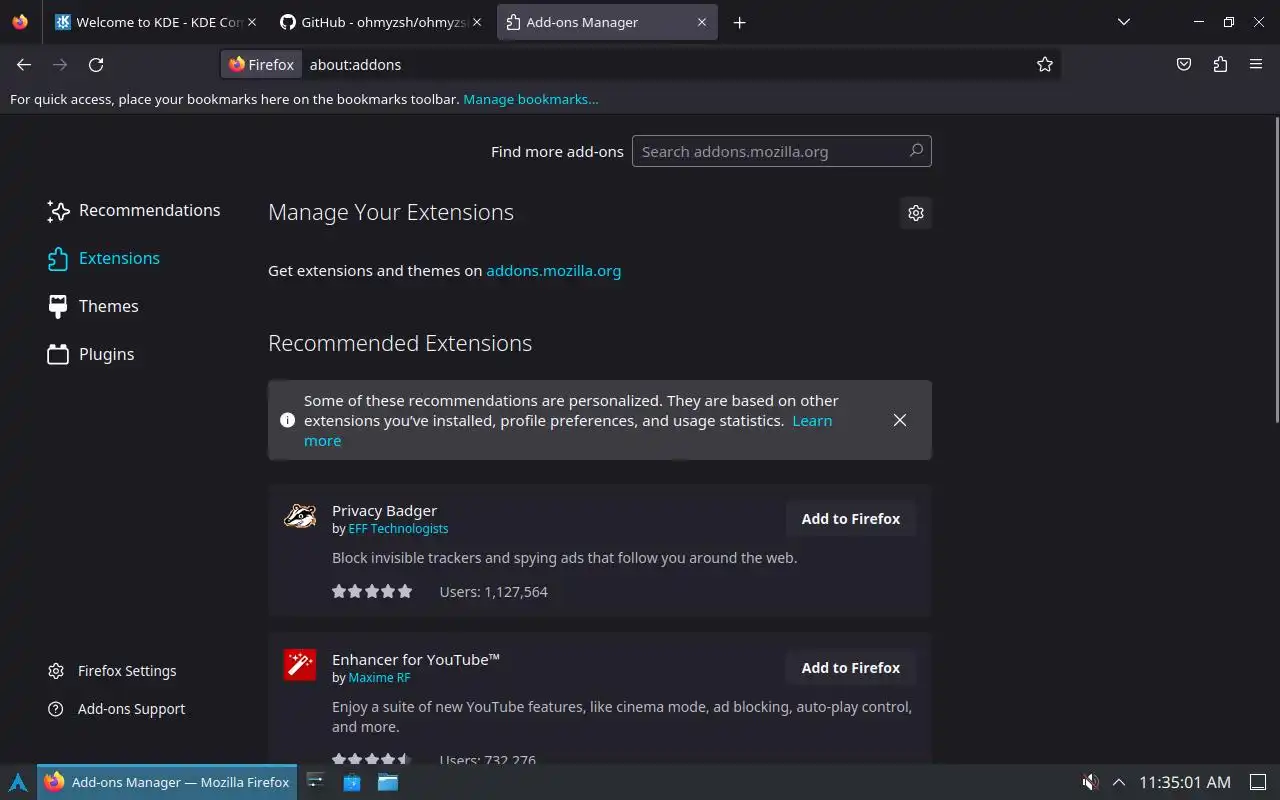Click the Firefox identity badge in address bar

(x=262, y=64)
